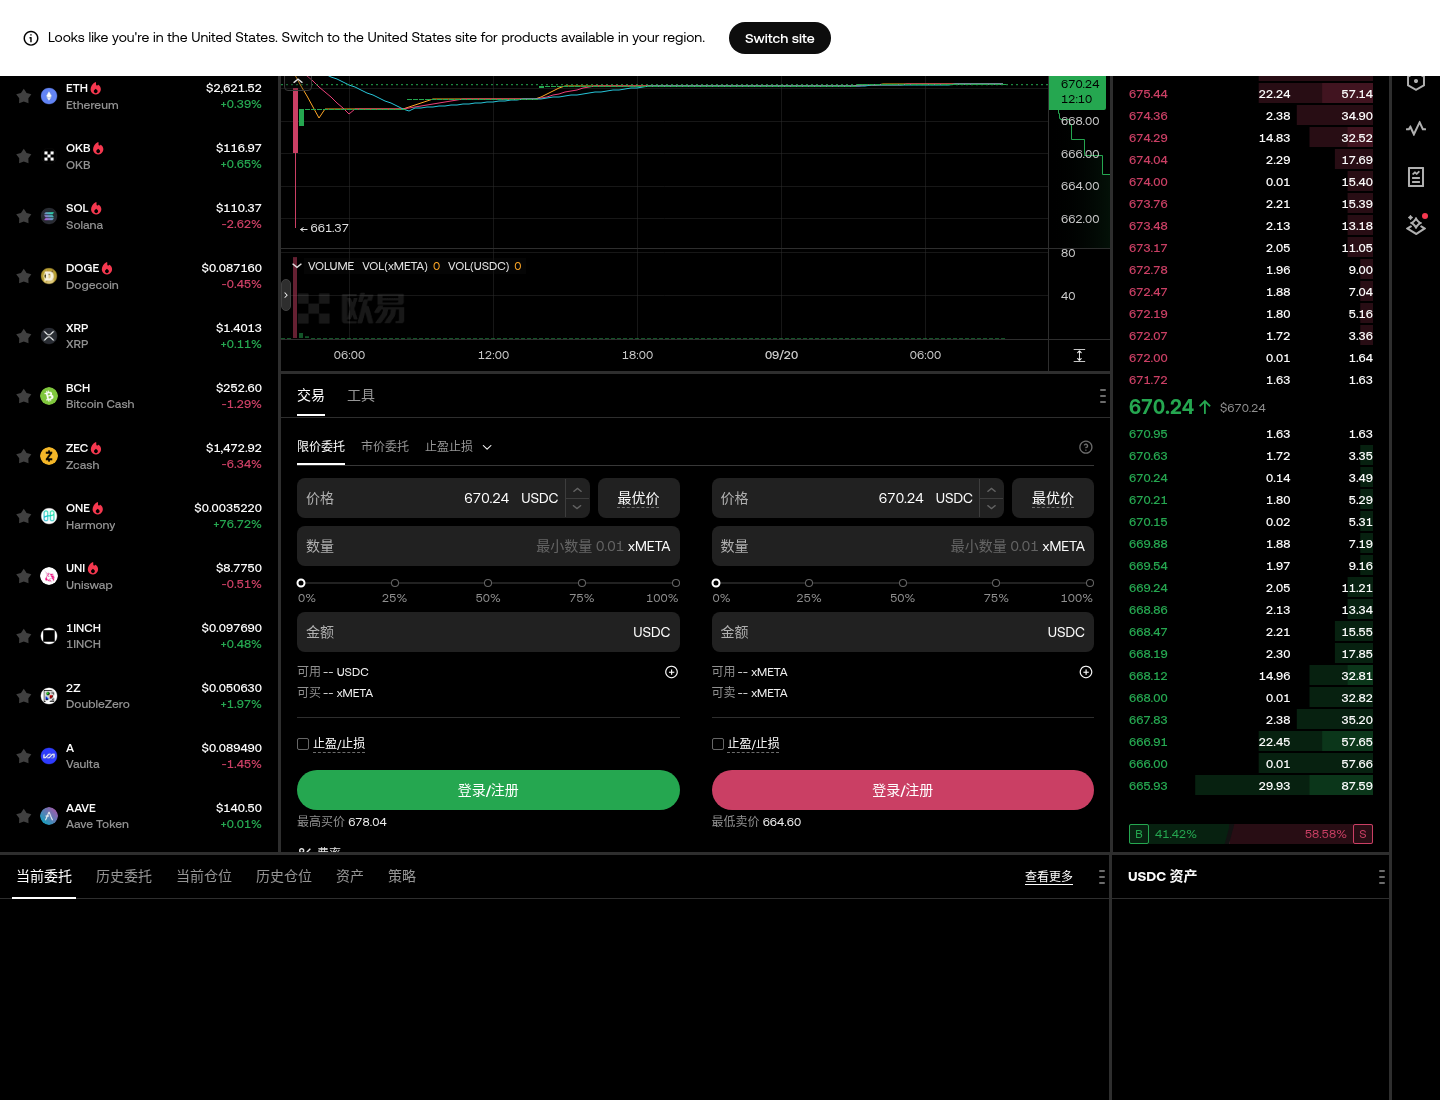This screenshot has width=1440, height=1100.
Task: Switch to the 工具 tab
Action: pyautogui.click(x=361, y=396)
